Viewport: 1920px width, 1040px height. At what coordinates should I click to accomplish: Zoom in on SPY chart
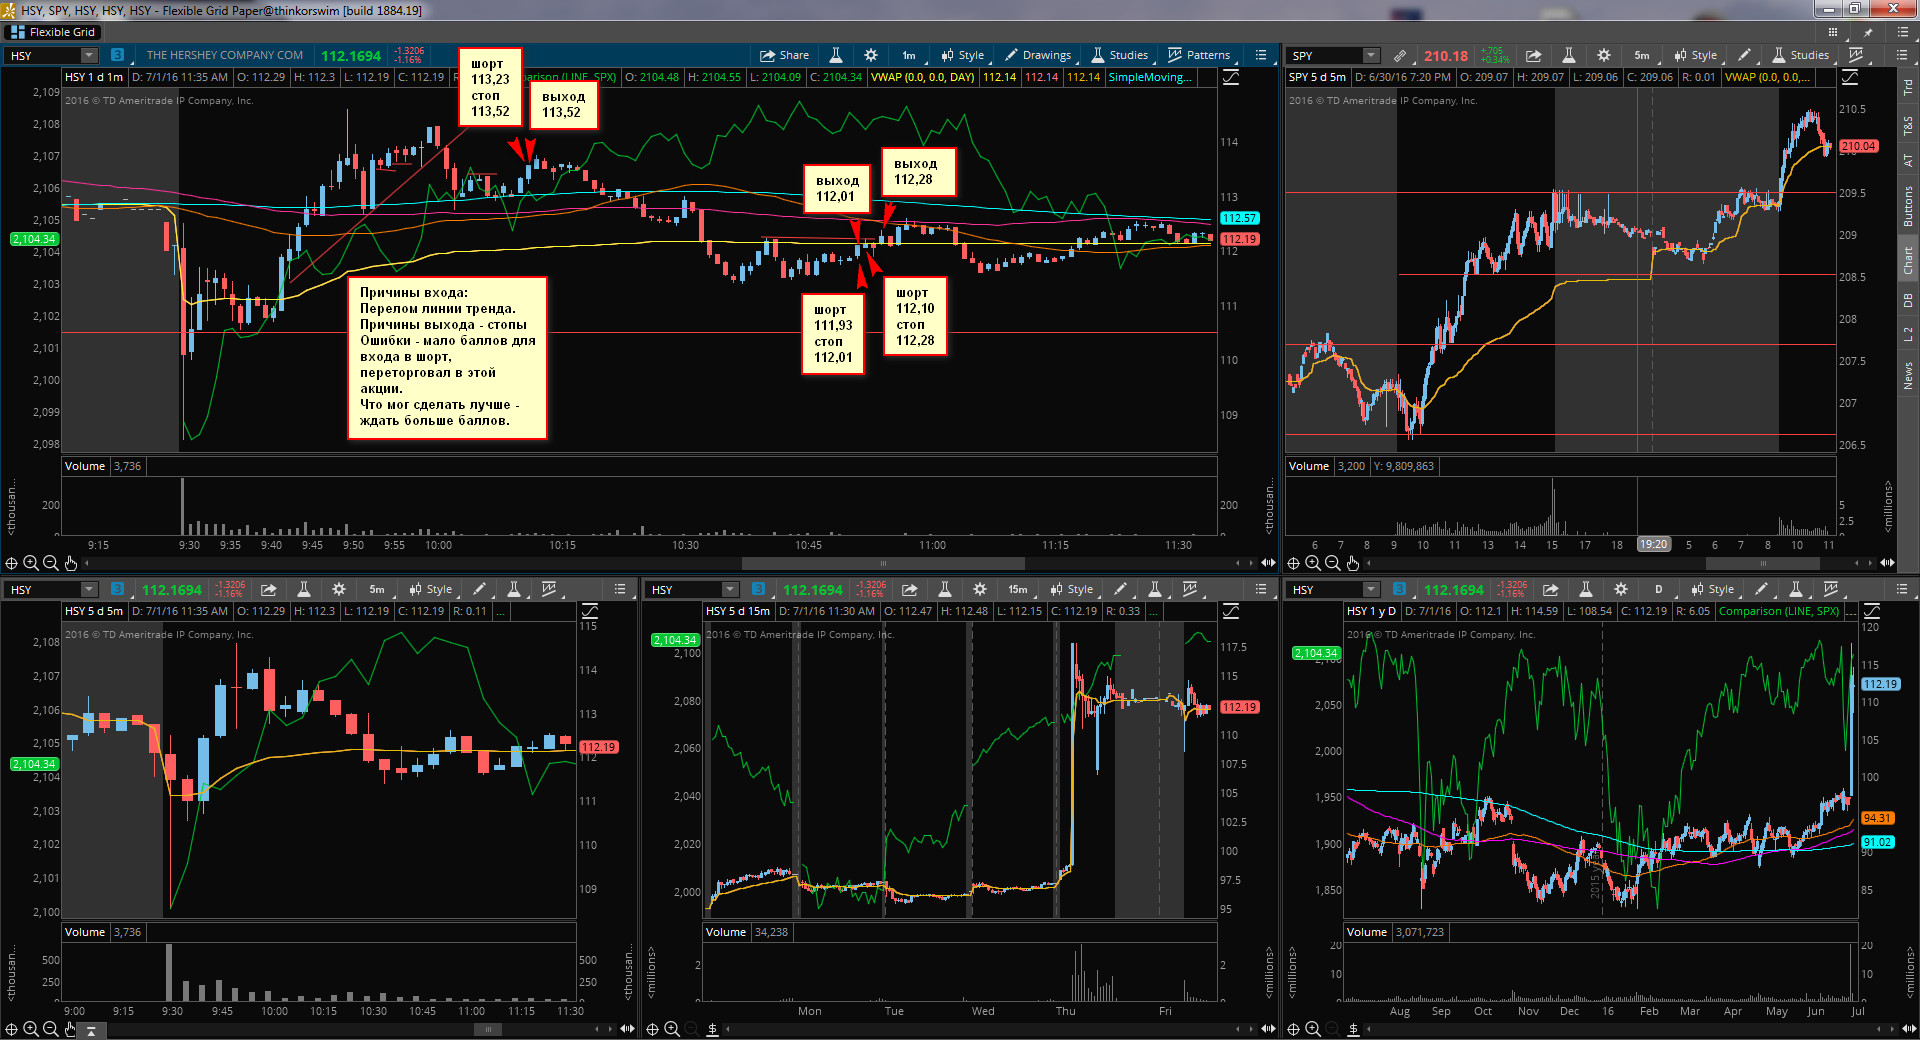pos(1312,563)
